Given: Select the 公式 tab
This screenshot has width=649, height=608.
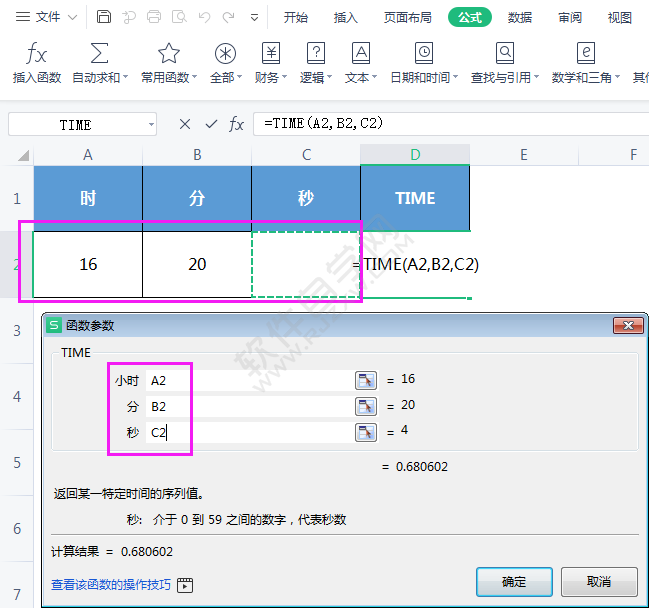Looking at the screenshot, I should (x=470, y=17).
